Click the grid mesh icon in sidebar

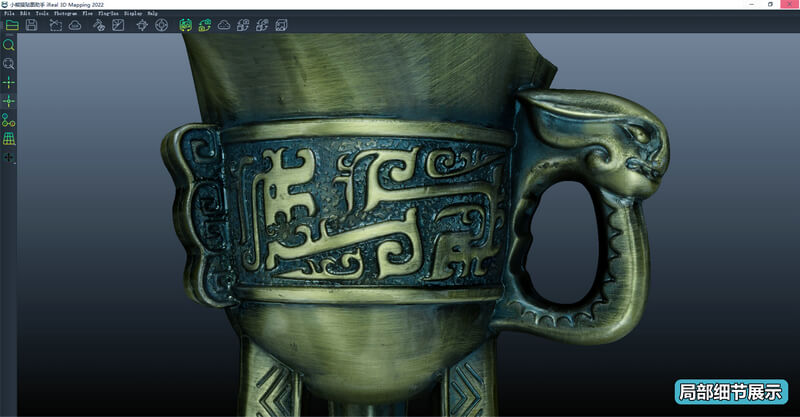[x=9, y=138]
